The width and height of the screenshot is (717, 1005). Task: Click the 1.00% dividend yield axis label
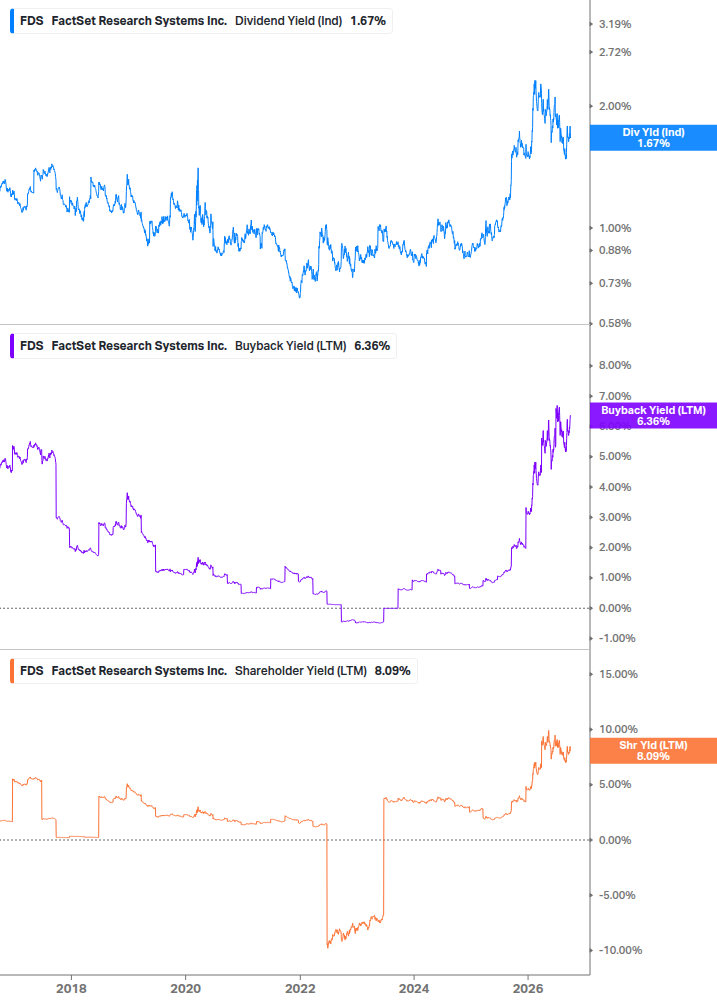[x=615, y=228]
